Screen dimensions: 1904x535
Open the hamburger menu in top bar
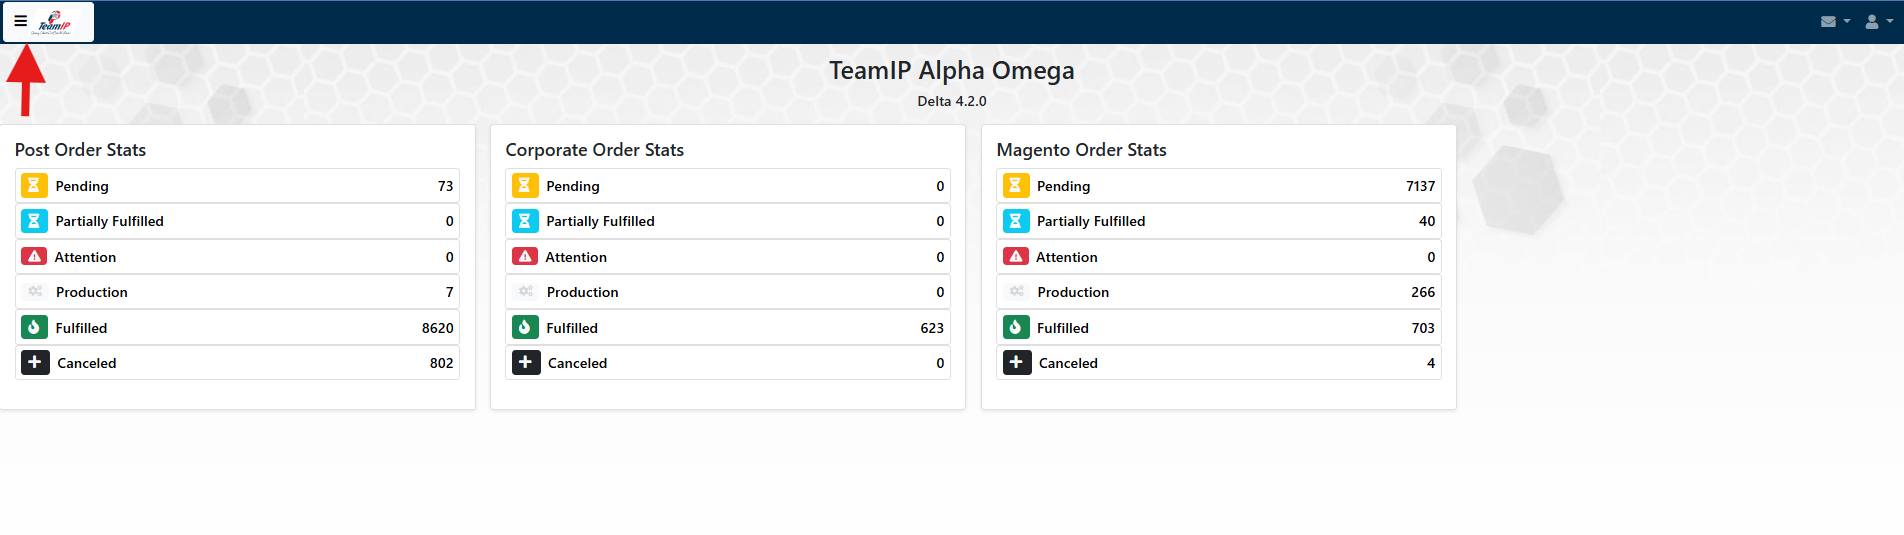20,21
